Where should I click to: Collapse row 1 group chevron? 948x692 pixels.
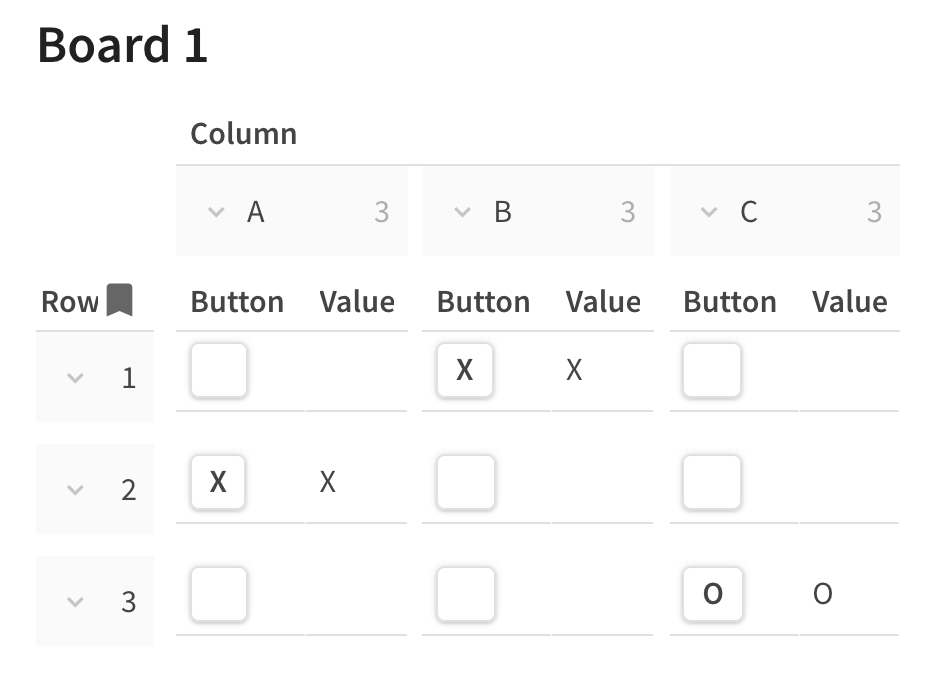pyautogui.click(x=74, y=378)
